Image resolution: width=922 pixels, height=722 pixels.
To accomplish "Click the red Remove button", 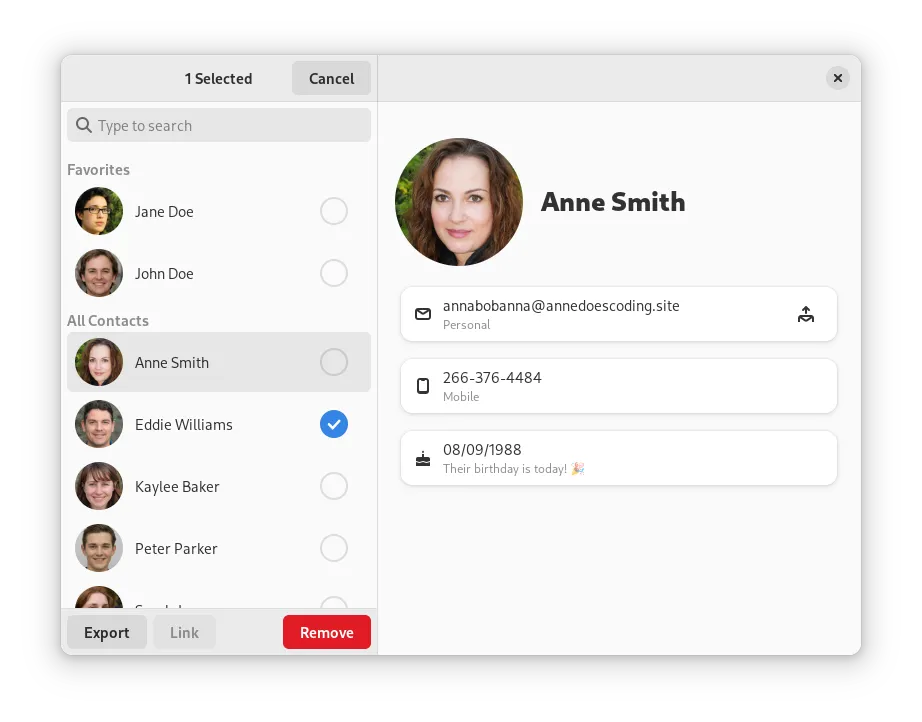I will pos(326,632).
